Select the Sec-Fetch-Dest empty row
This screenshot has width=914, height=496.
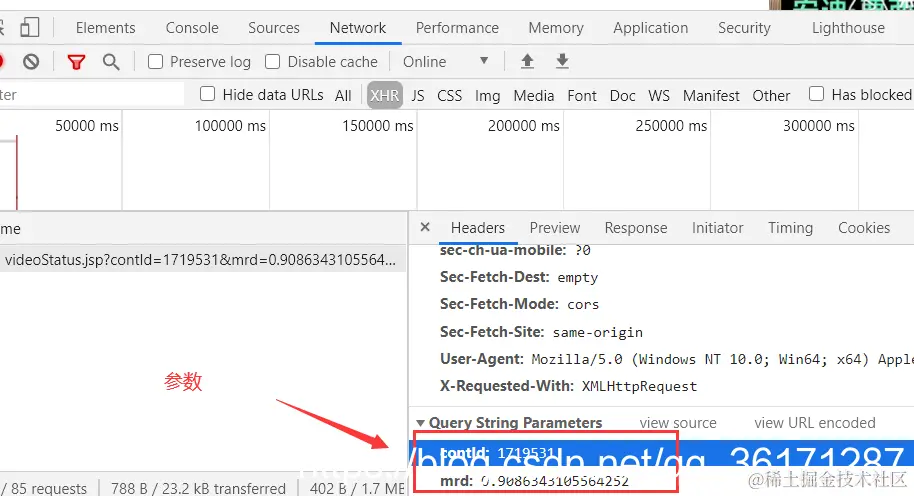519,277
